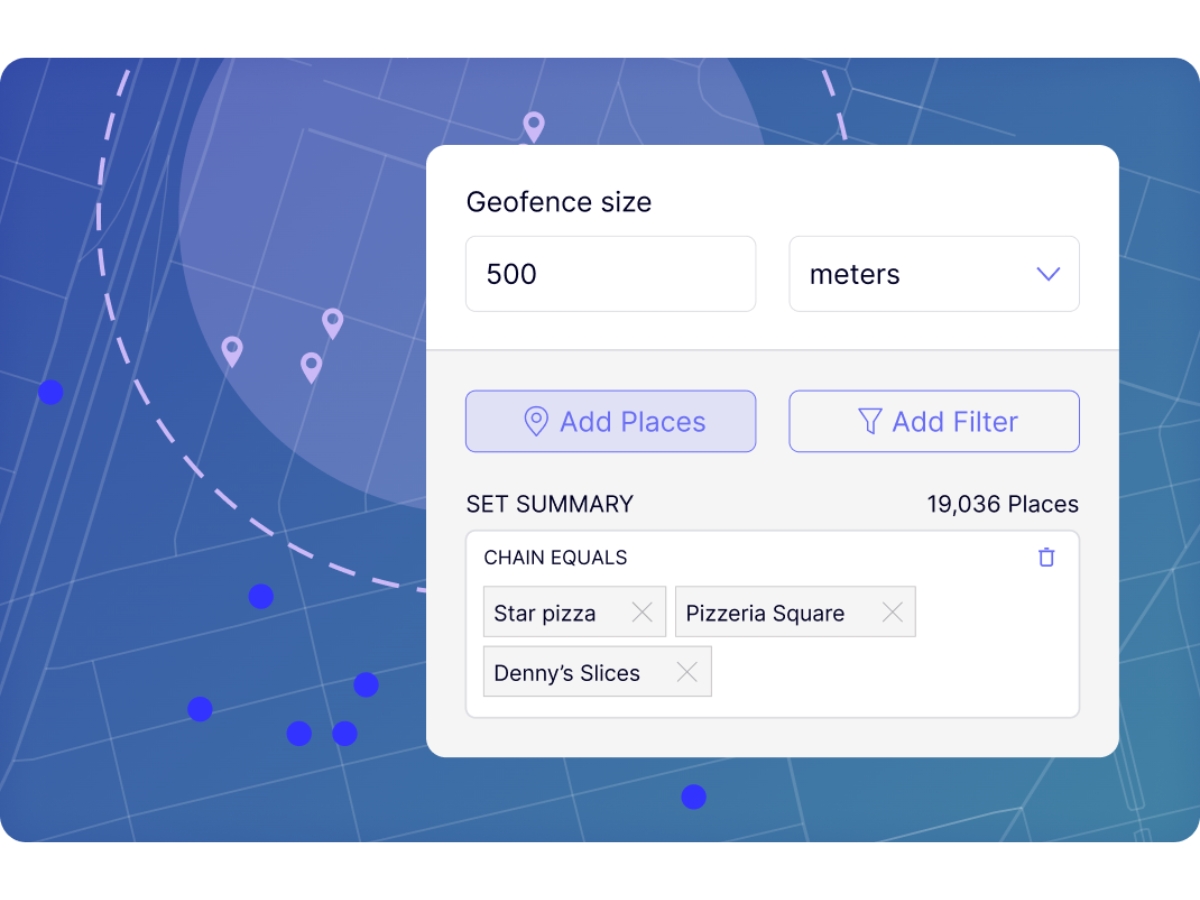Click the chevron arrow in the units dropdown

(1048, 274)
